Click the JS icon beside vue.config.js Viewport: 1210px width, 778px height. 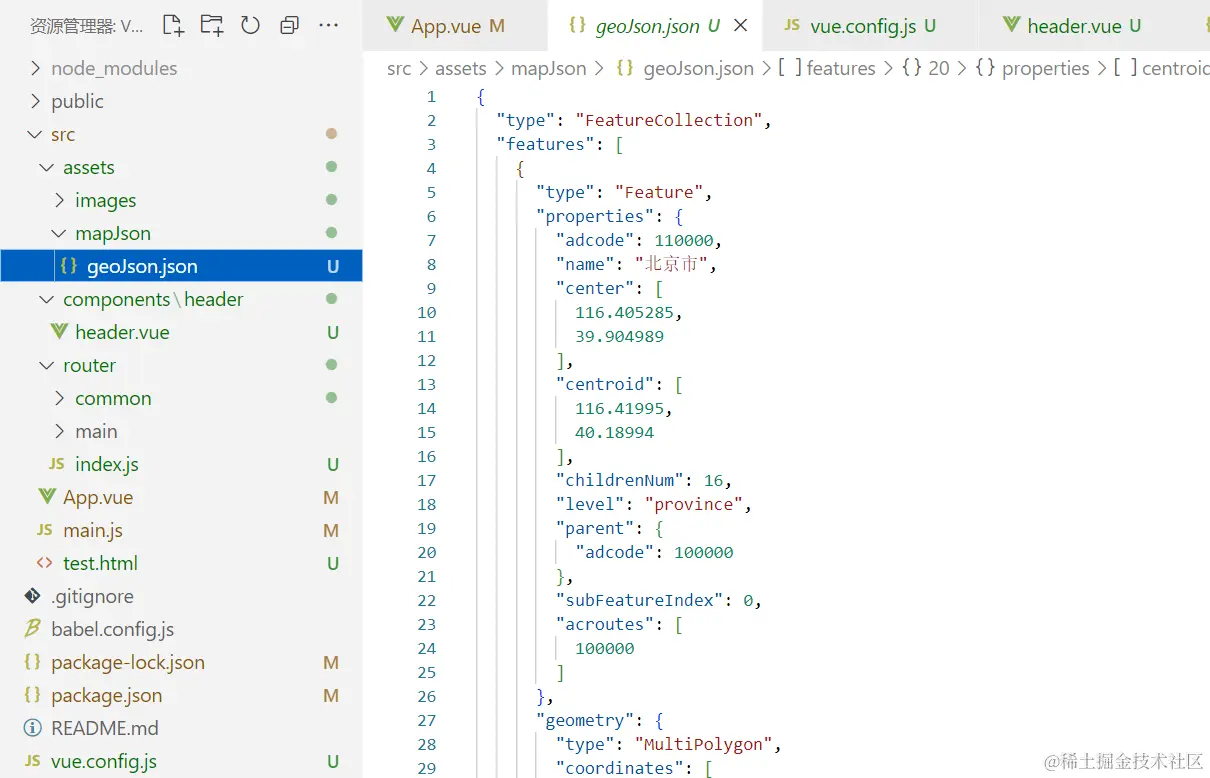(x=31, y=761)
